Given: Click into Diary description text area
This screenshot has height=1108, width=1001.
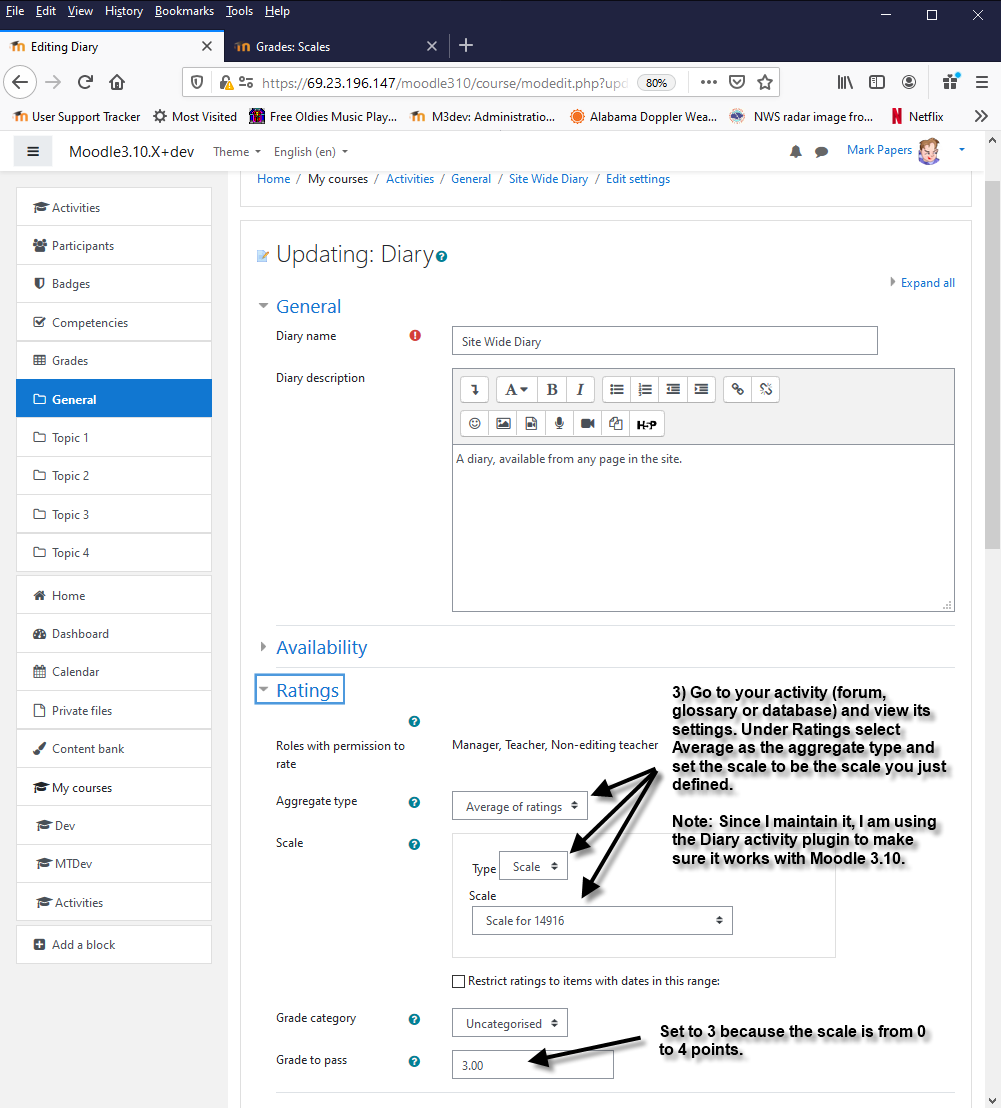Looking at the screenshot, I should [703, 527].
